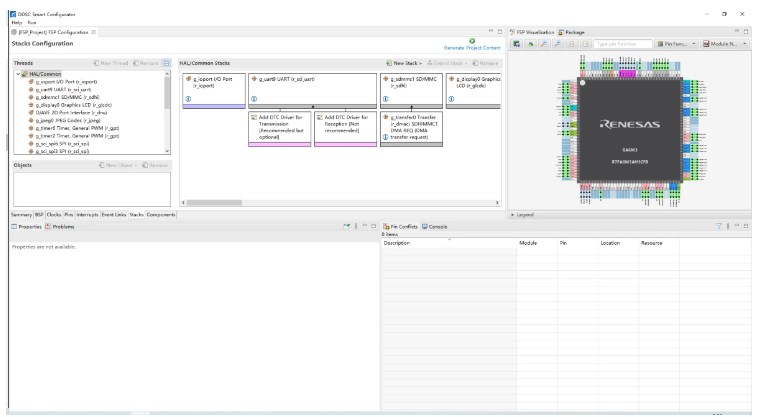This screenshot has width=761, height=417.
Task: Click info icon on g_display0 Graphics LCD stack
Action: point(451,99)
